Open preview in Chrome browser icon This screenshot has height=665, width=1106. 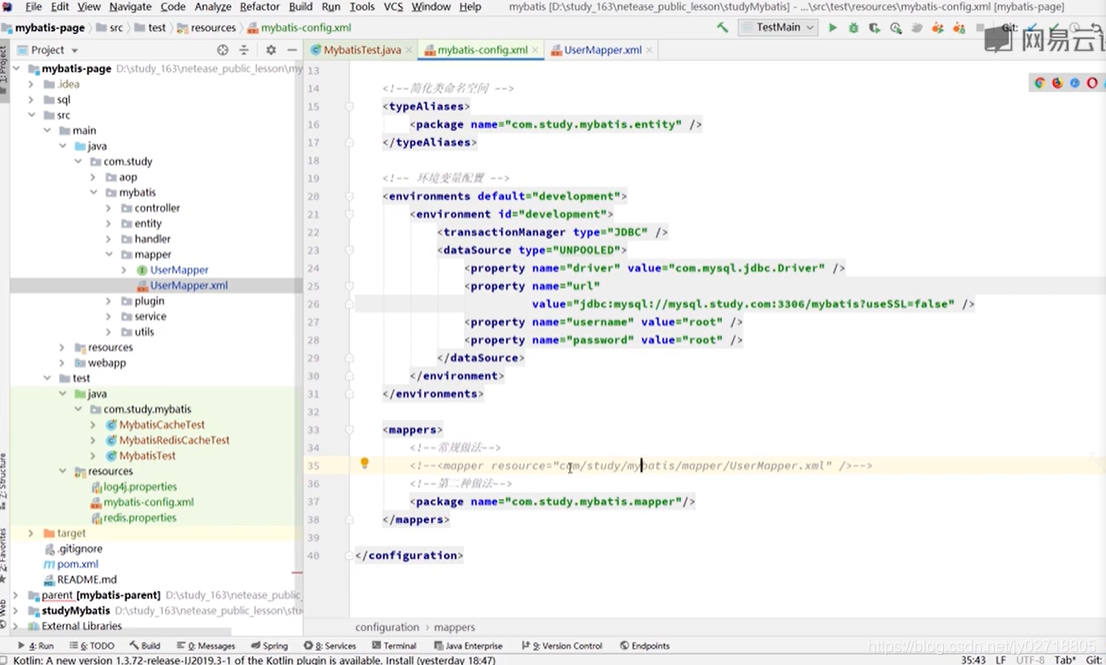coord(1040,83)
